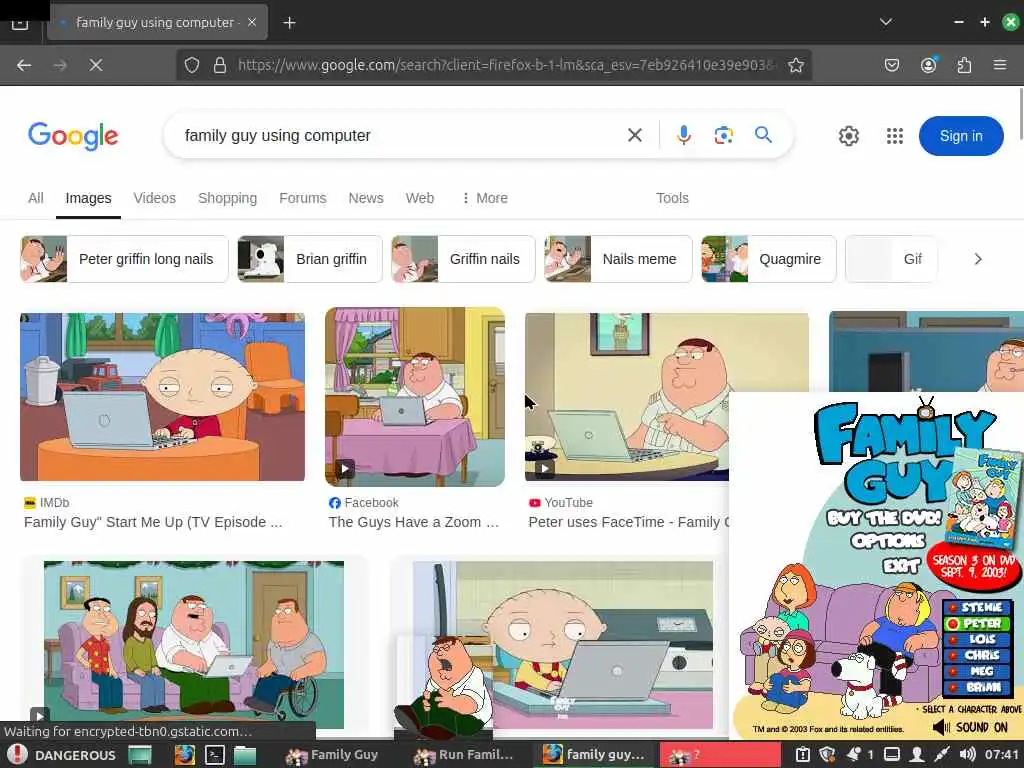The width and height of the screenshot is (1024, 768).
Task: Select LOIS character option
Action: pos(978,639)
